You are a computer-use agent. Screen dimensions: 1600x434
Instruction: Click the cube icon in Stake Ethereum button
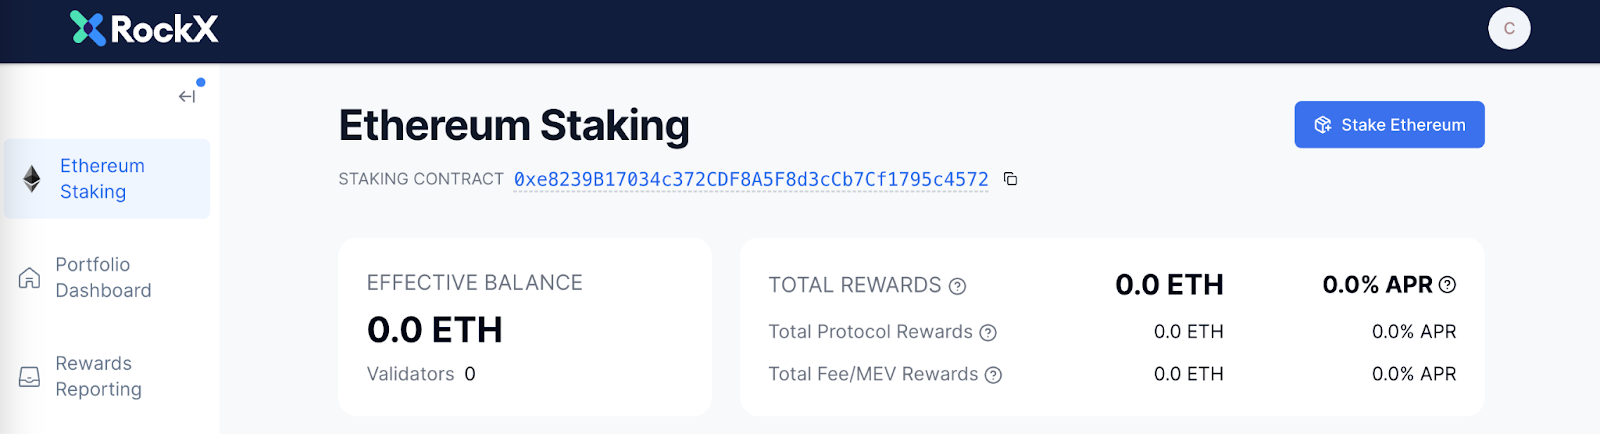[1323, 125]
